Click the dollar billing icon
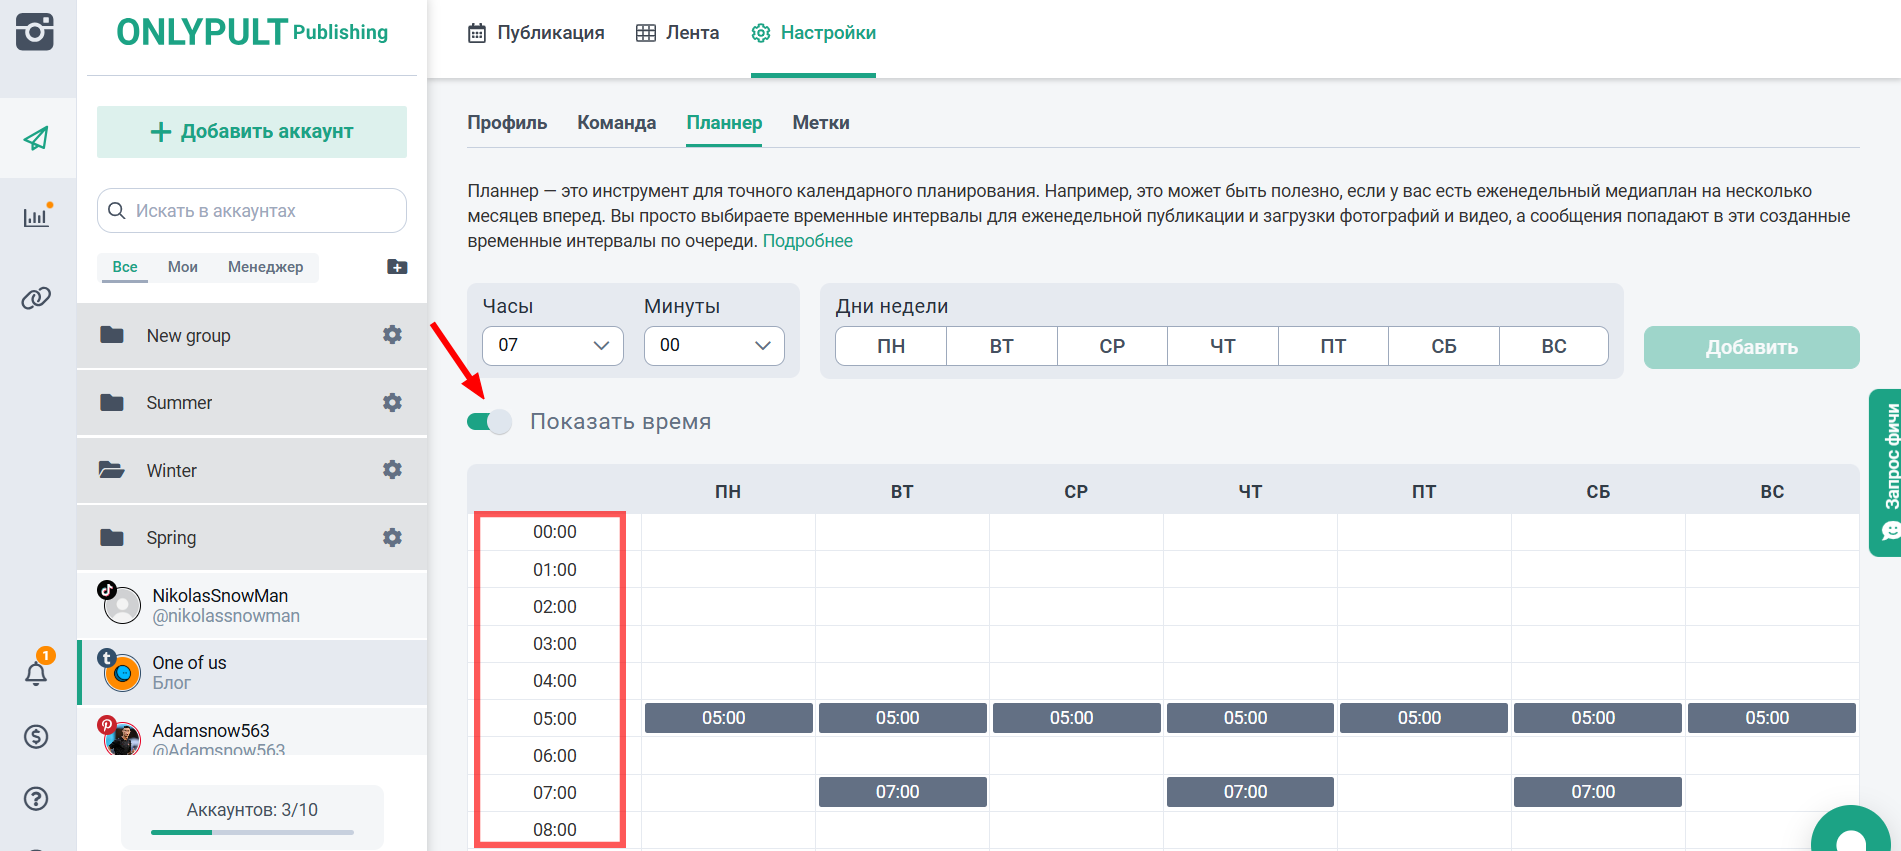 (37, 737)
